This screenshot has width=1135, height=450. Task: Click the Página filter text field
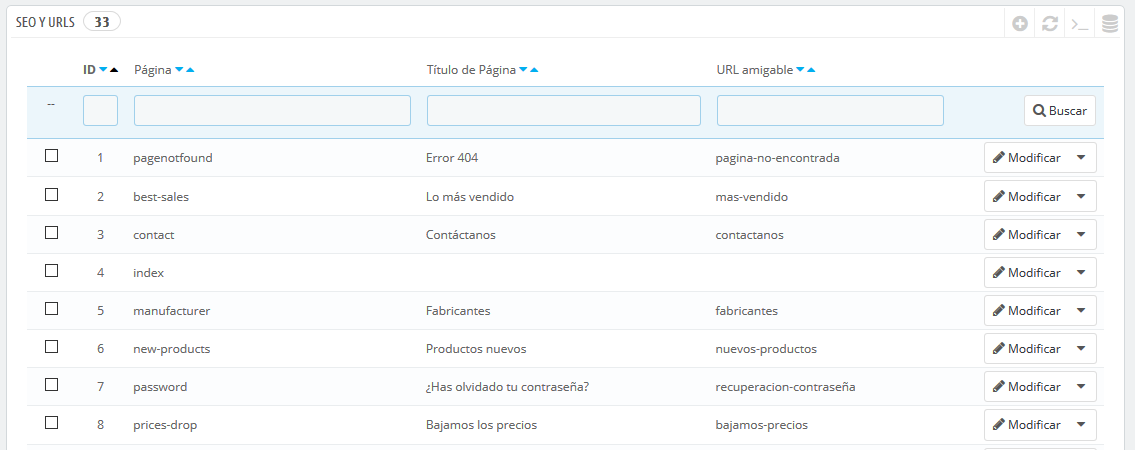pos(272,111)
